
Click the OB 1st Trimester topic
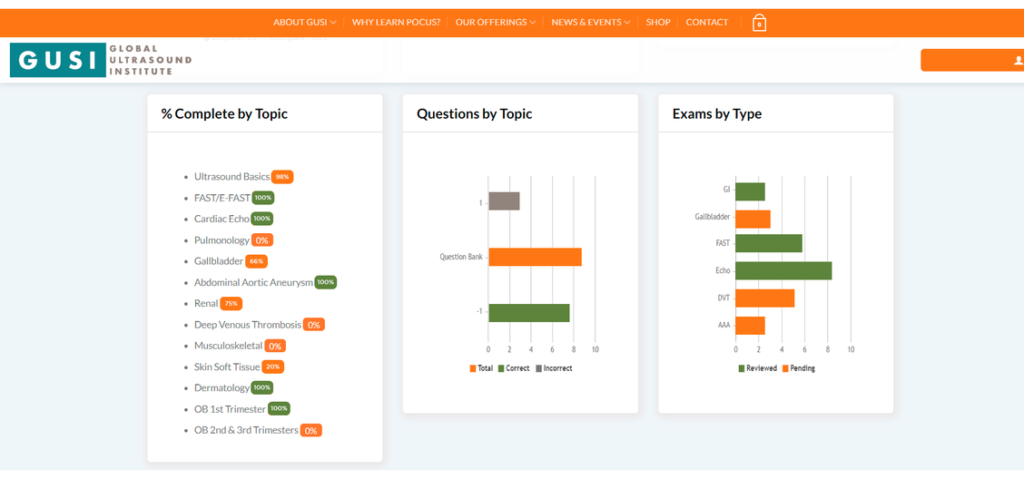(230, 409)
